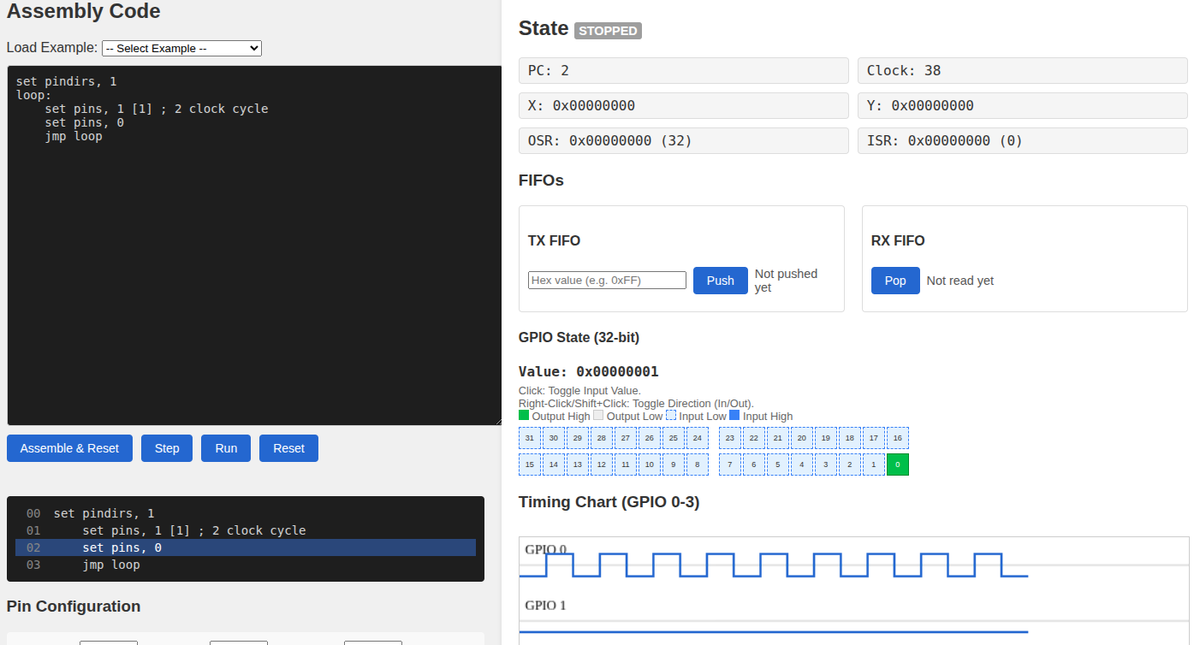1200x645 pixels.
Task: Toggle GPIO pin 25 box
Action: [673, 438]
